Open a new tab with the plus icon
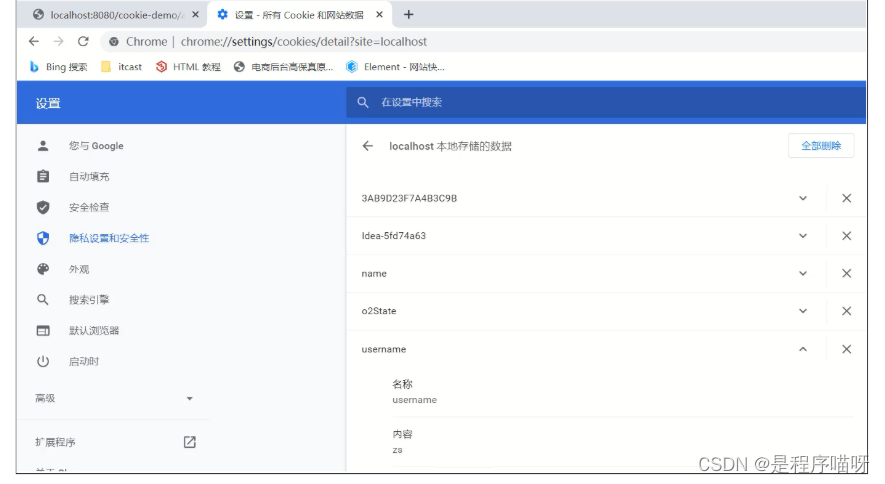Viewport: 885px width, 484px height. [409, 15]
